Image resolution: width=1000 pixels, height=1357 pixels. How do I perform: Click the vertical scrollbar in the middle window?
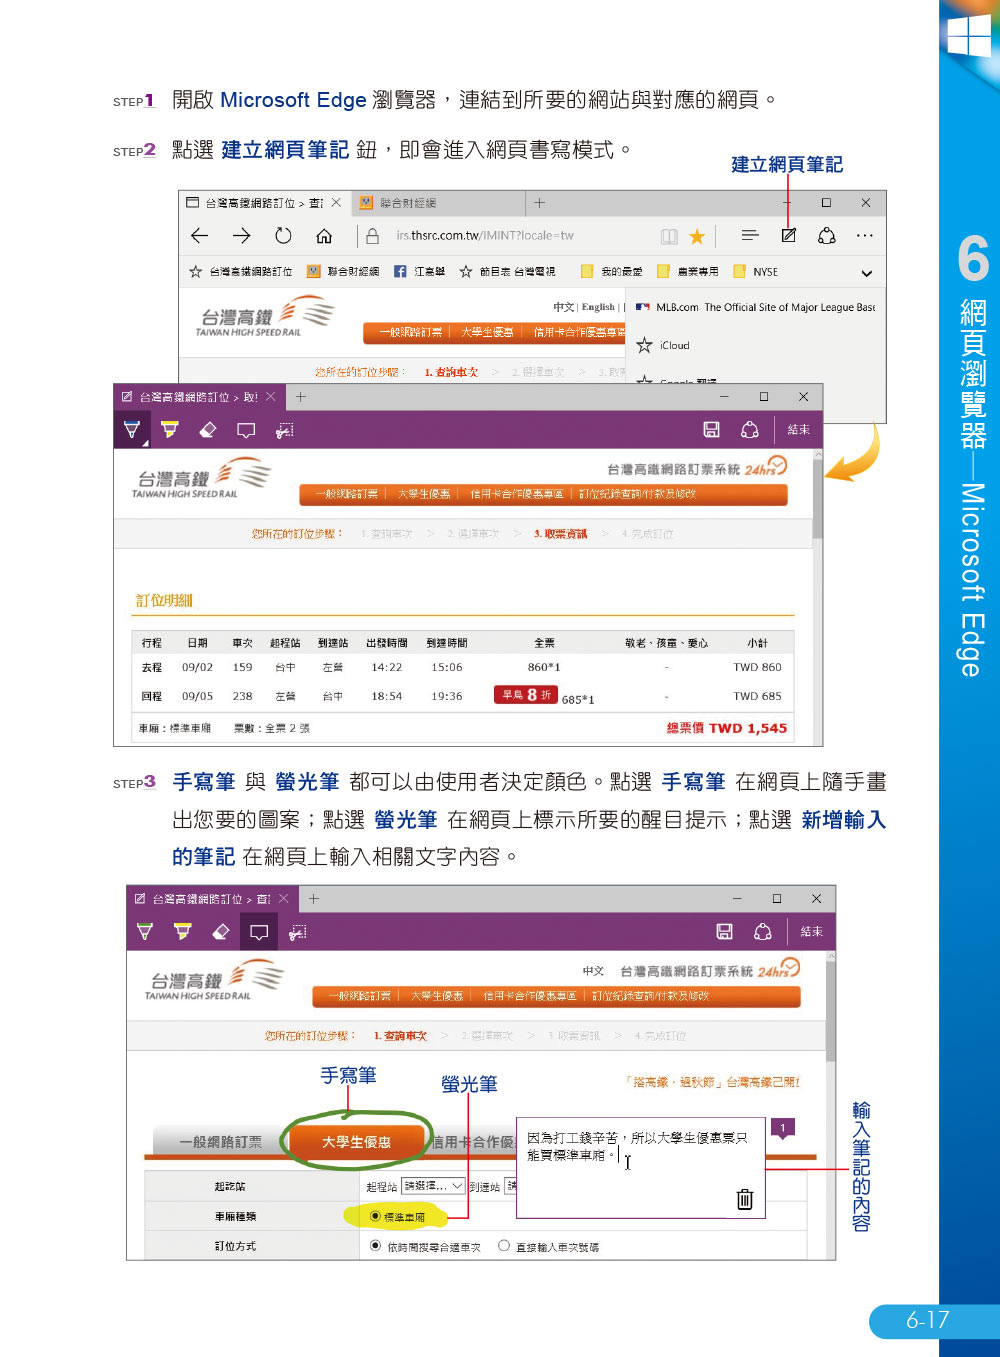click(817, 500)
